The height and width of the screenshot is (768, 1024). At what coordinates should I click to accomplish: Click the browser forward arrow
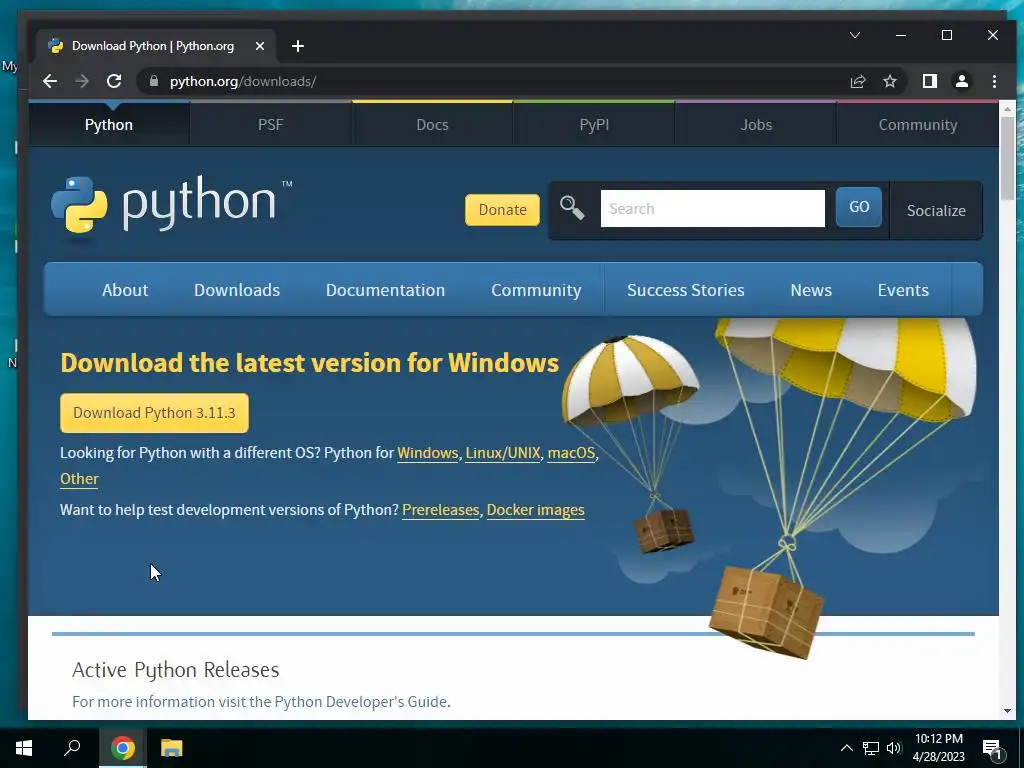(82, 81)
